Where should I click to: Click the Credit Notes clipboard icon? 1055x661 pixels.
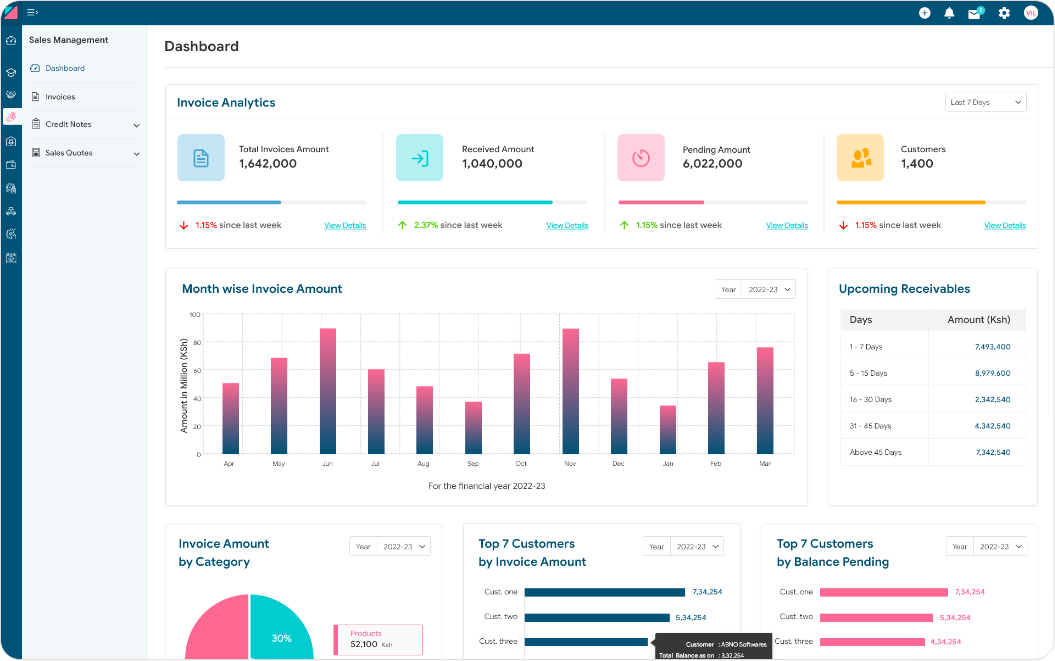click(x=36, y=124)
